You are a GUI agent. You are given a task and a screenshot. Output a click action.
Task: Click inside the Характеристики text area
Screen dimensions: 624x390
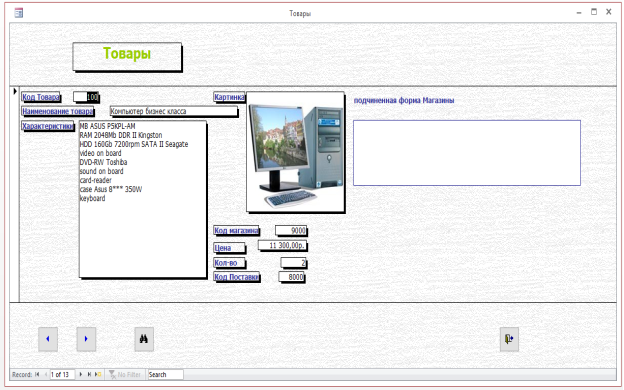tap(143, 199)
